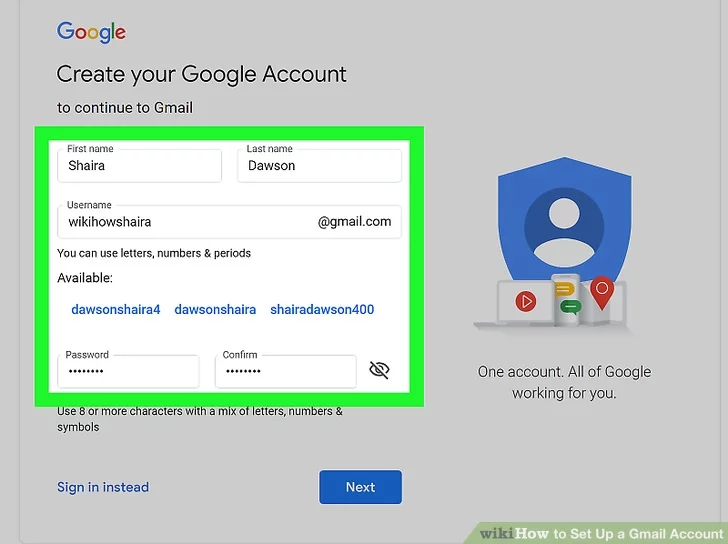Click the Google logo
Viewport: 728px width, 544px height.
(91, 32)
